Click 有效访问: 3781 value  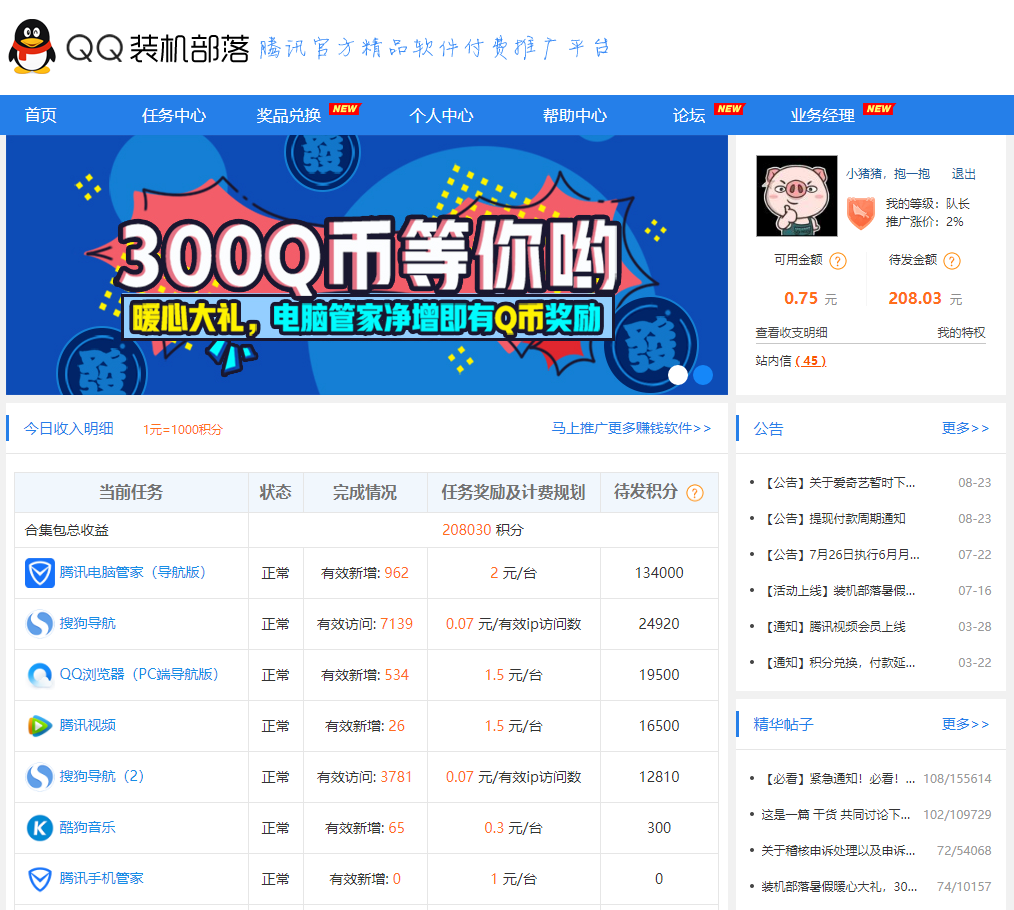tap(365, 777)
